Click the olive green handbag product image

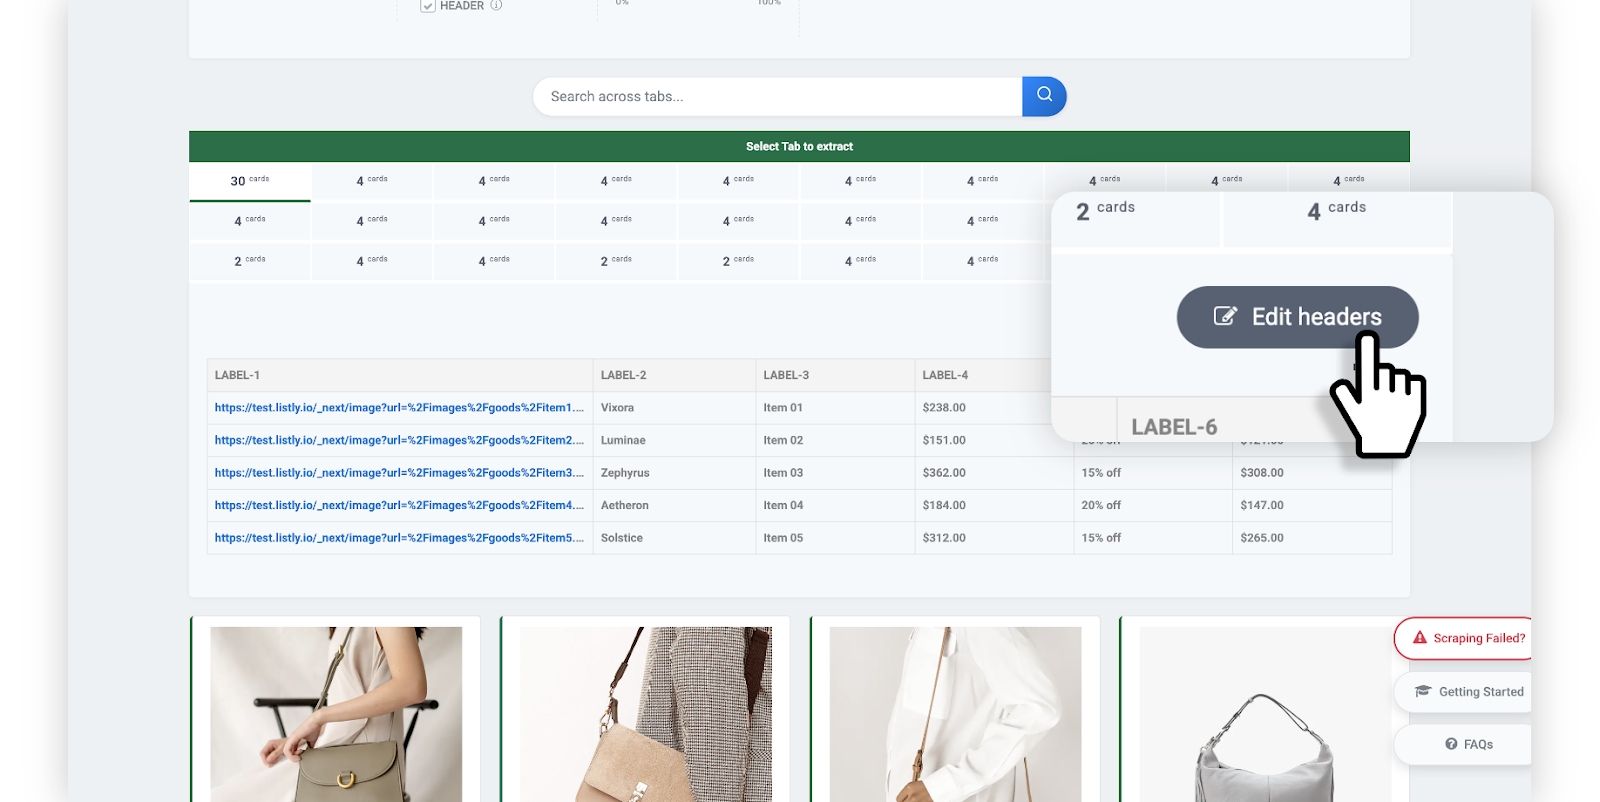pyautogui.click(x=336, y=714)
